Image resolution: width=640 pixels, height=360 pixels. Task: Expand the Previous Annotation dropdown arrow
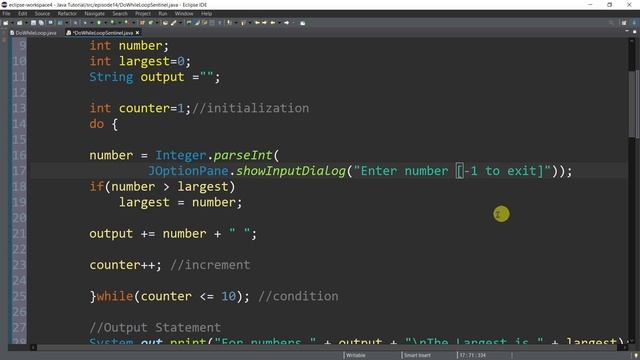(x=250, y=23)
